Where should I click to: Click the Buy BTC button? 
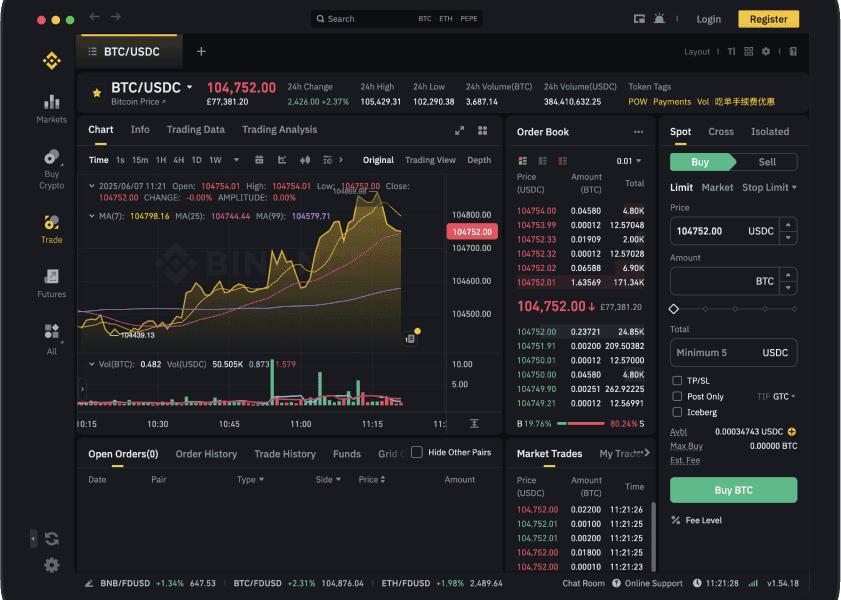pos(733,490)
